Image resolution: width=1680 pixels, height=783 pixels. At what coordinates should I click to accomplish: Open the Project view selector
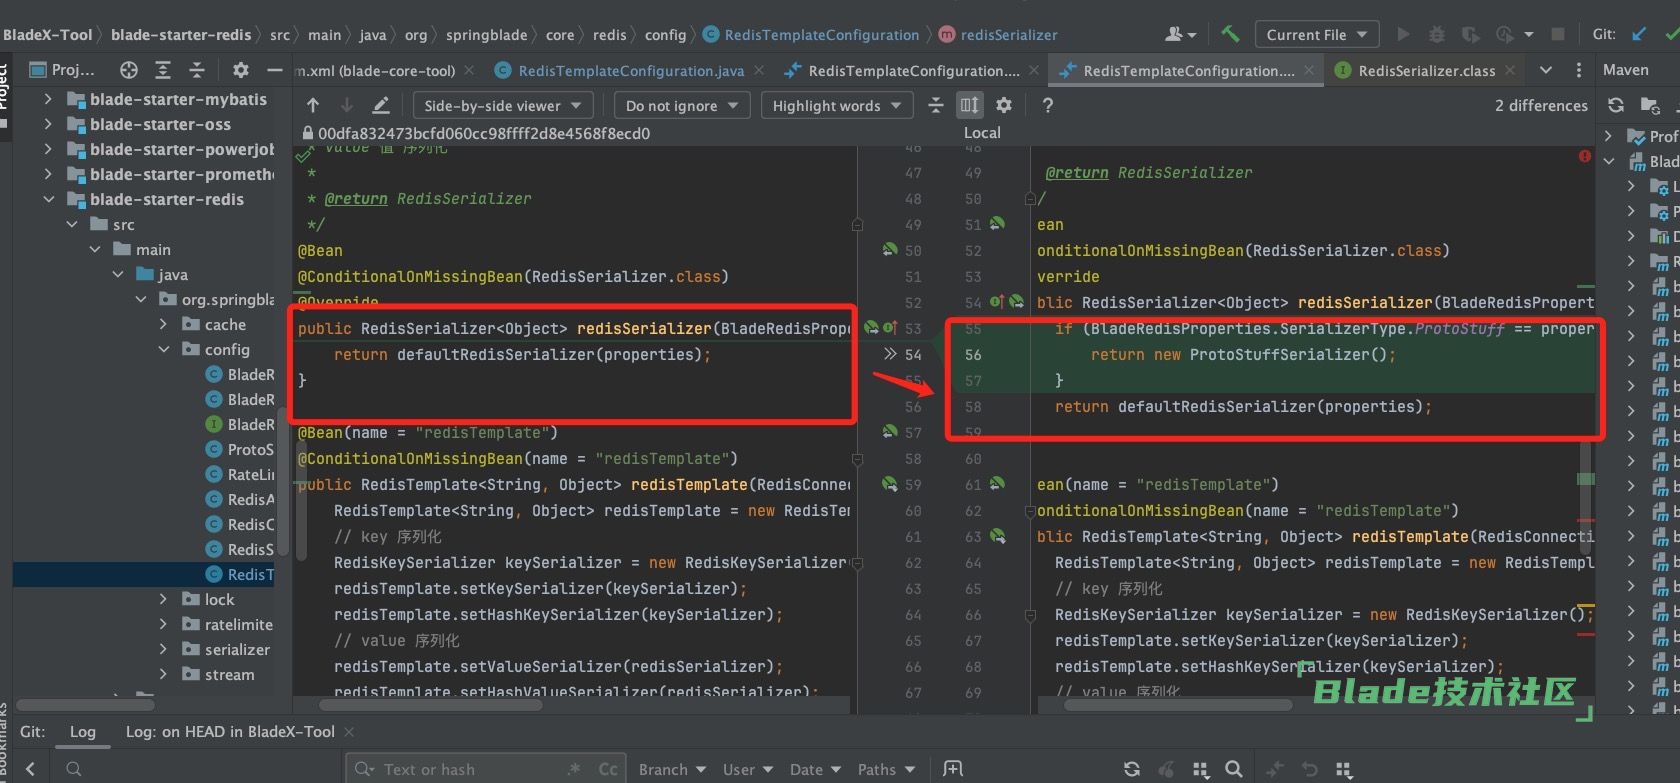(x=63, y=70)
